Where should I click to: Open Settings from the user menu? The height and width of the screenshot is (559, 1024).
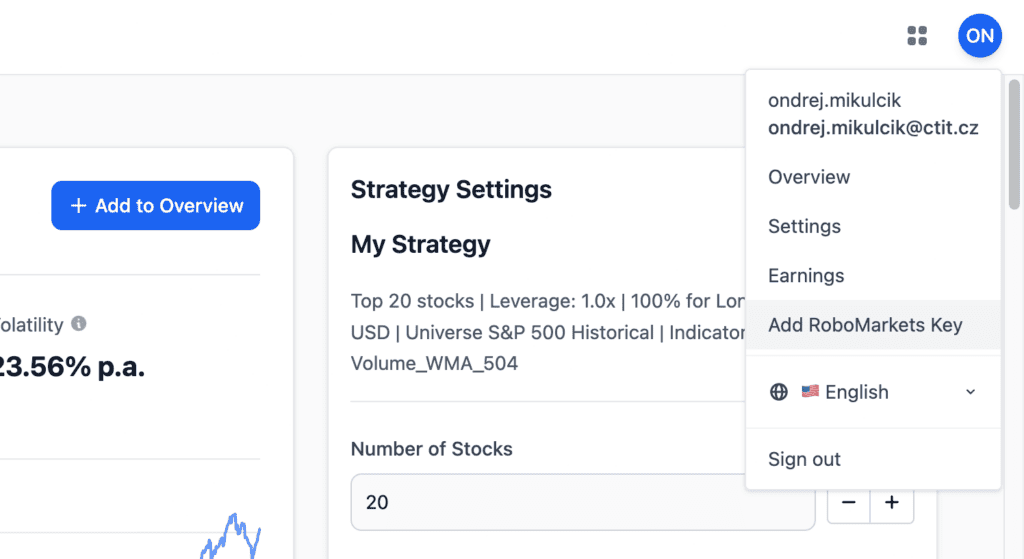[x=804, y=226]
